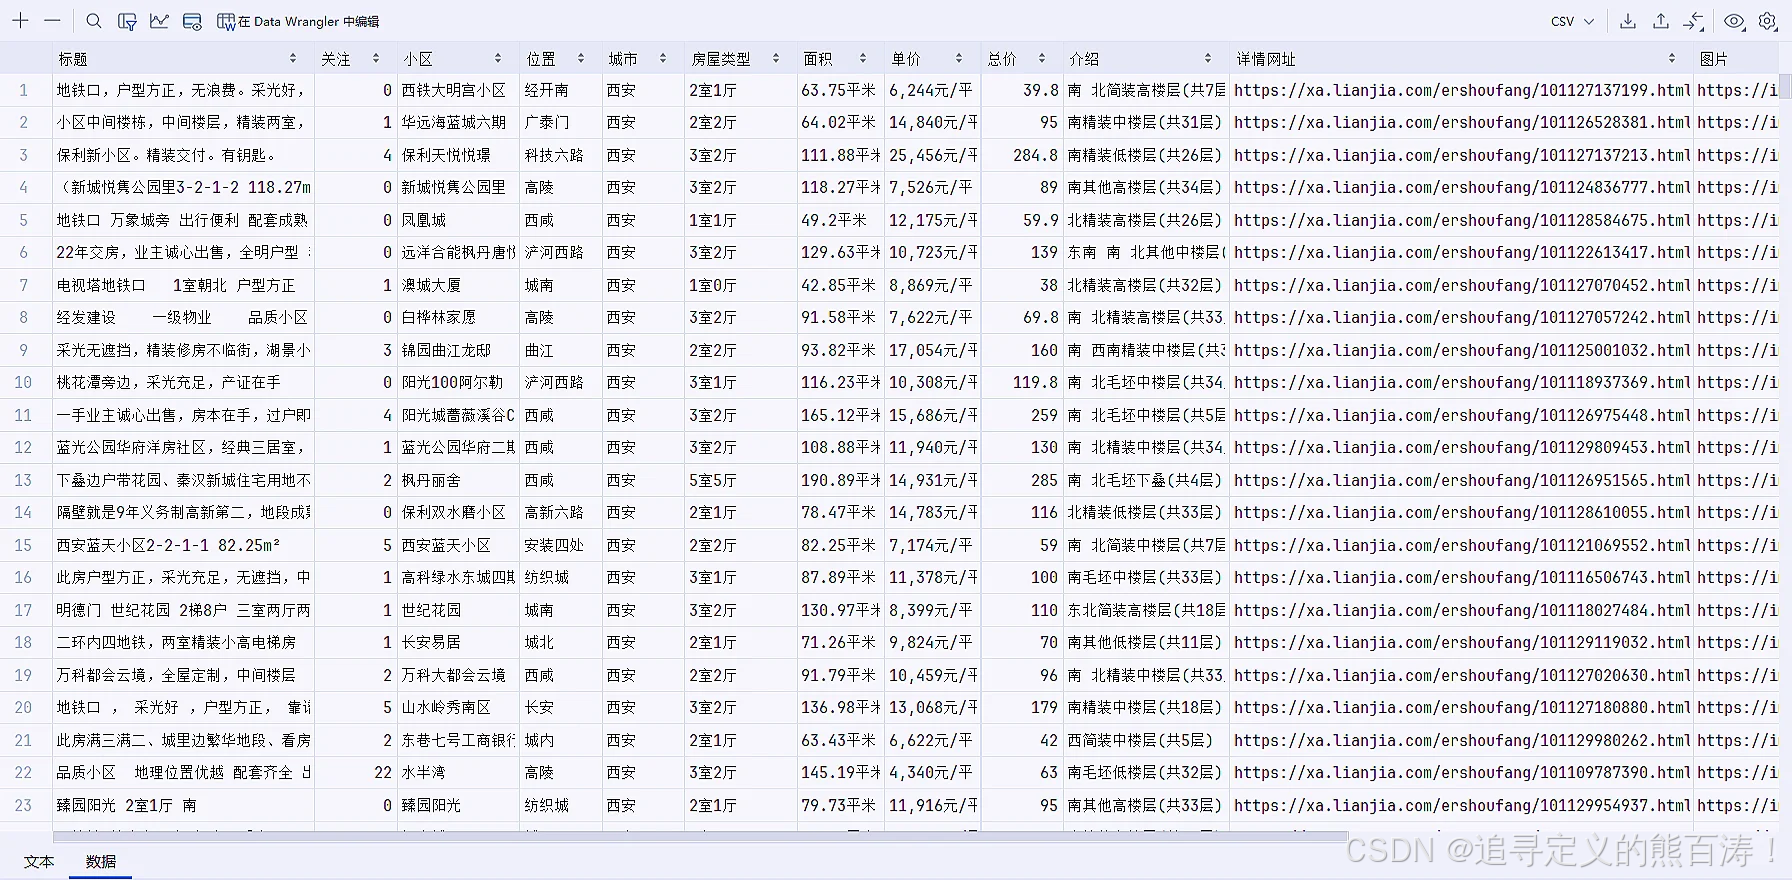1792x880 pixels.
Task: Sort by the 面积 column arrows
Action: point(863,59)
